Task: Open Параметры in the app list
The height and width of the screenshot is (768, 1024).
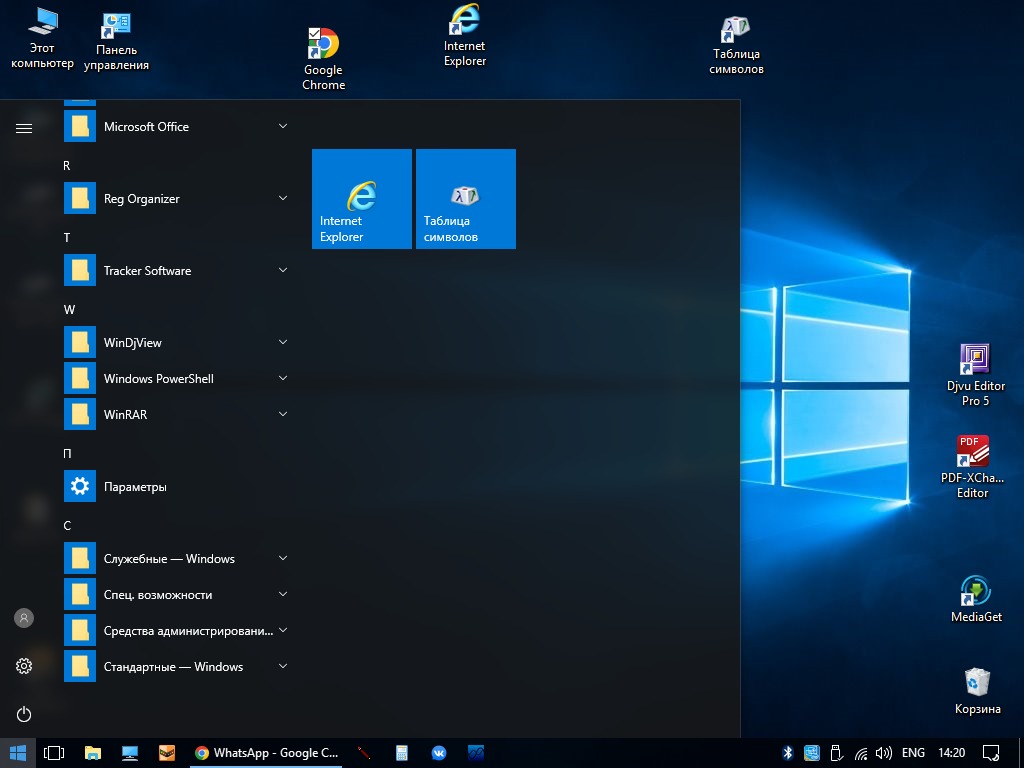Action: click(x=178, y=487)
